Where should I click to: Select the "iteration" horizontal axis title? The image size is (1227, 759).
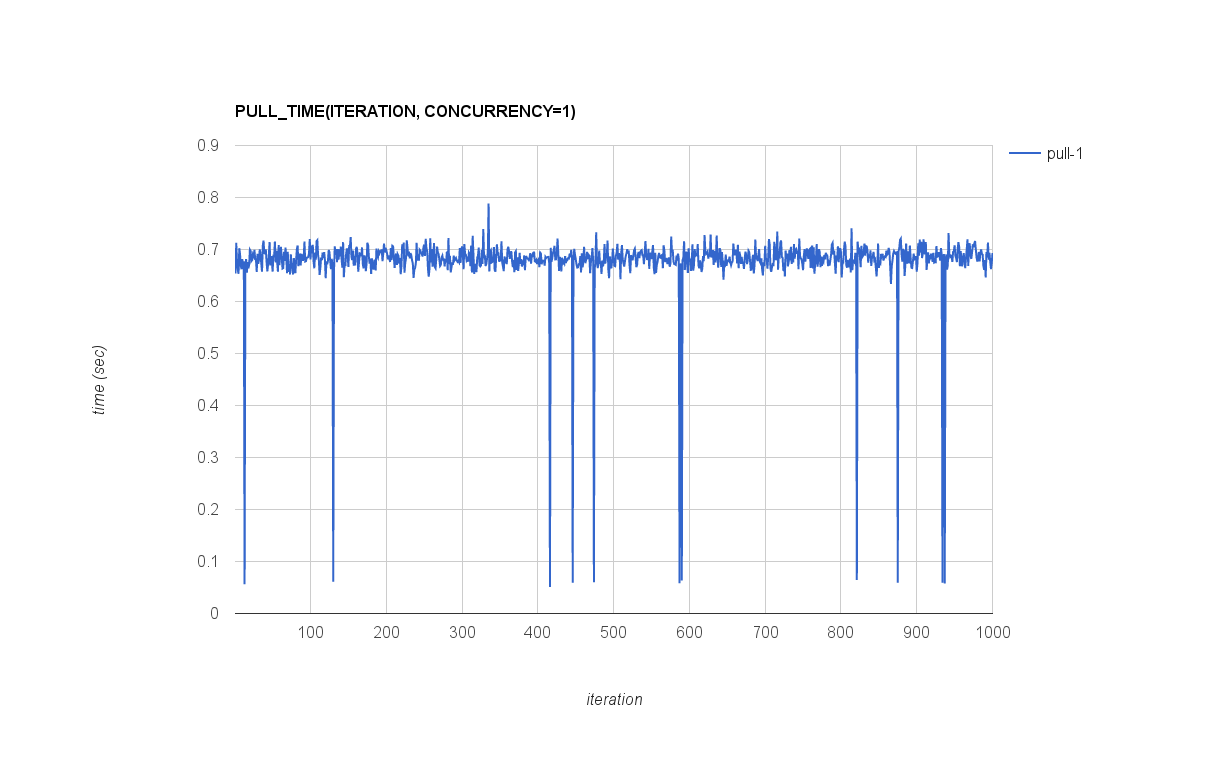point(614,700)
